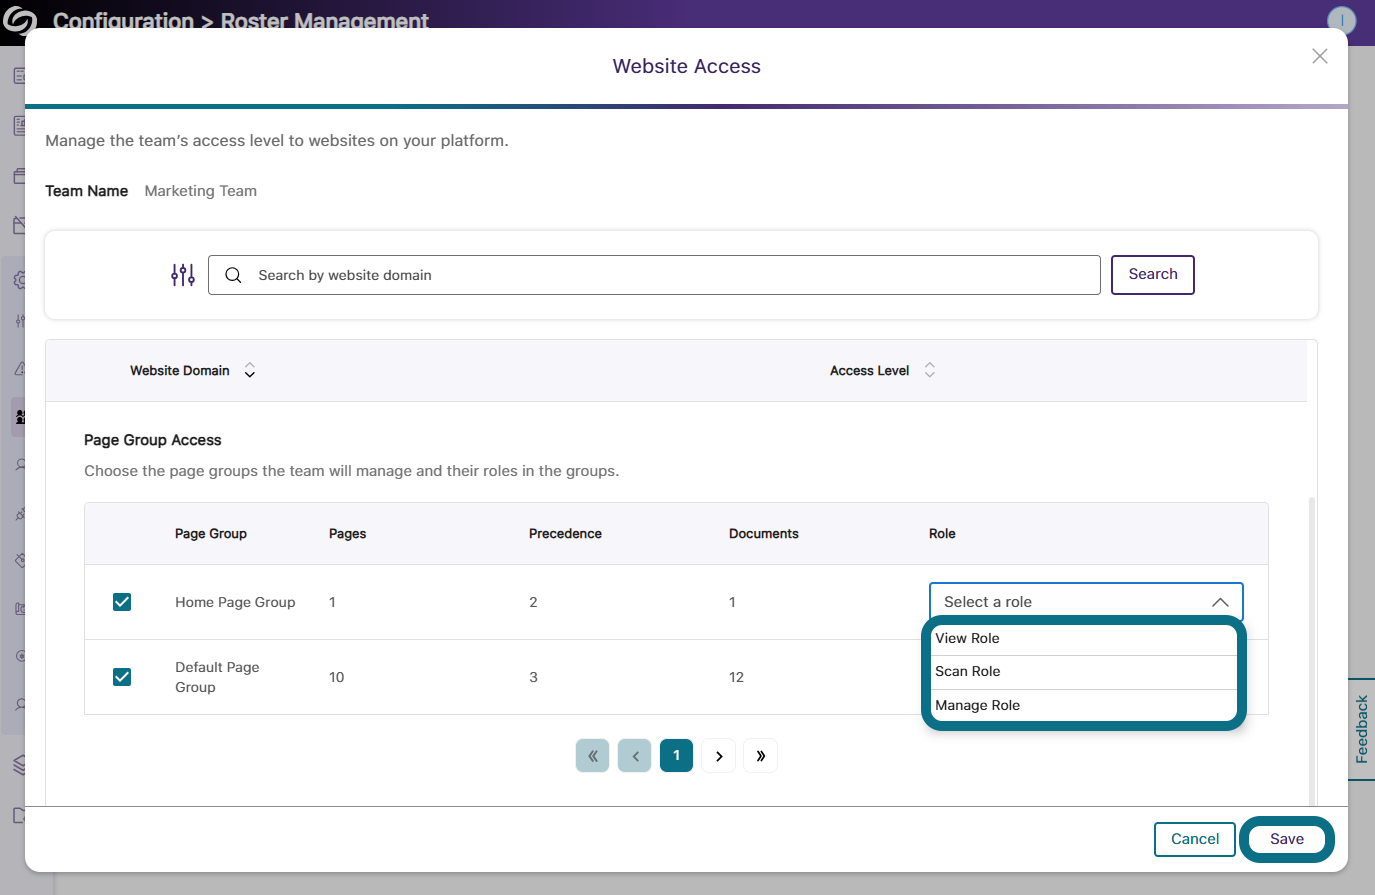This screenshot has height=895, width=1375.
Task: Click the Pages column header
Action: [347, 534]
